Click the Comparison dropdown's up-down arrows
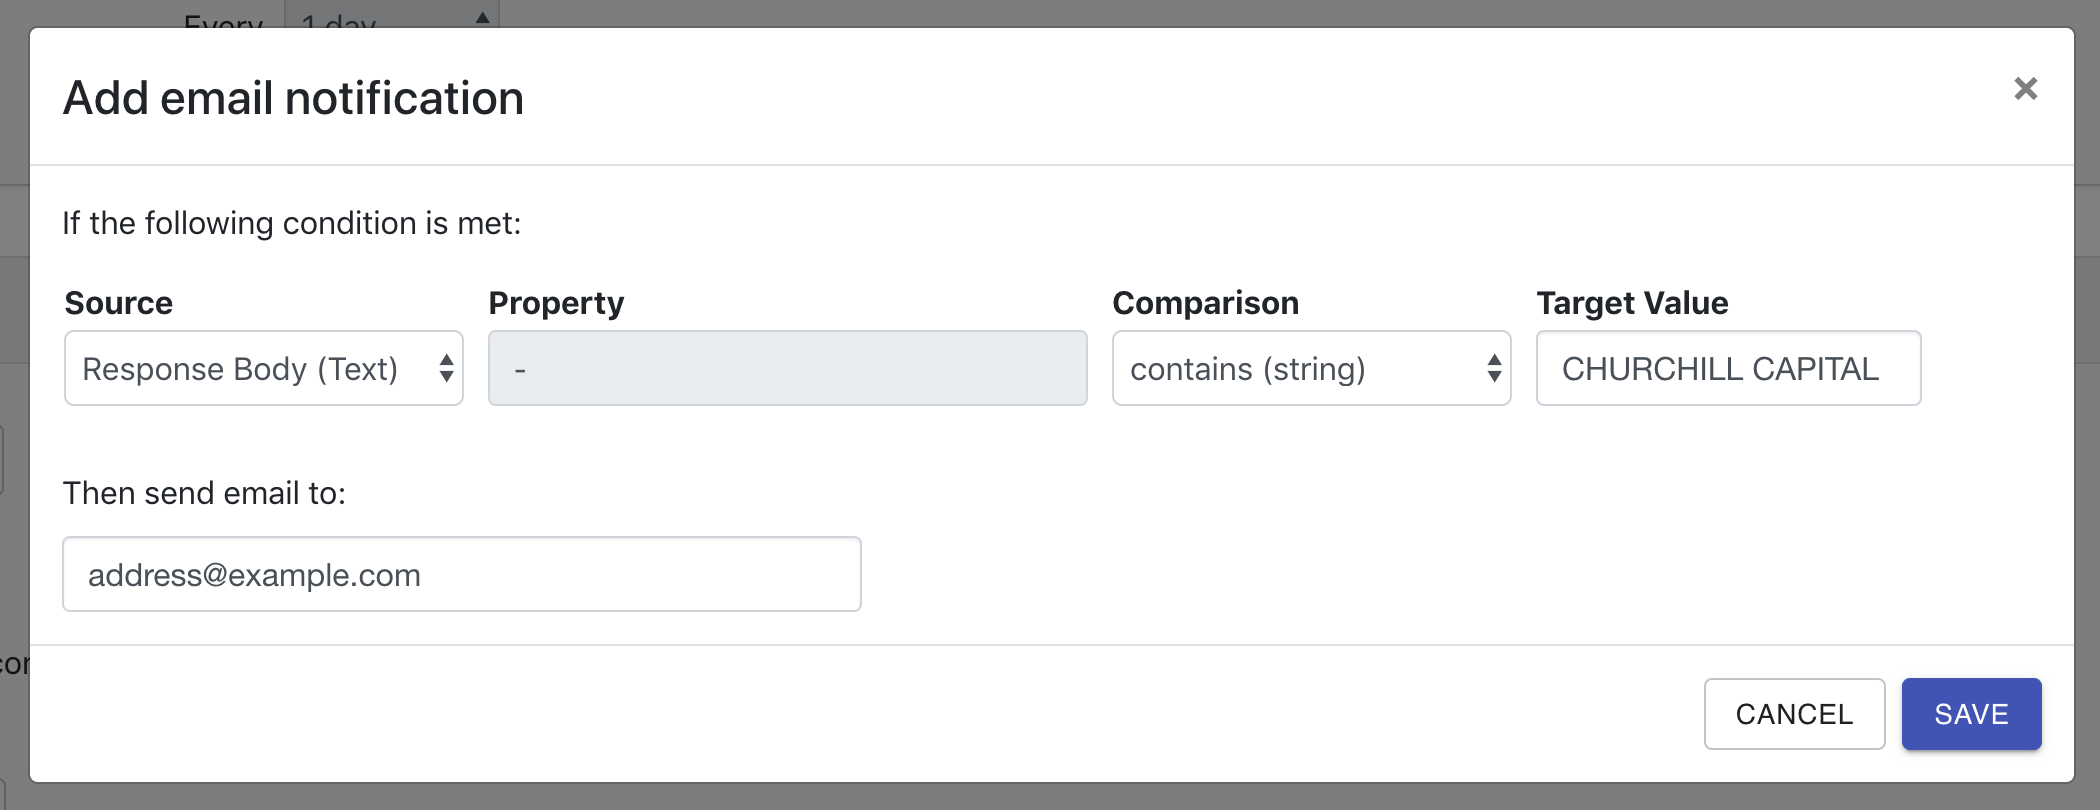The width and height of the screenshot is (2100, 810). [x=1494, y=369]
